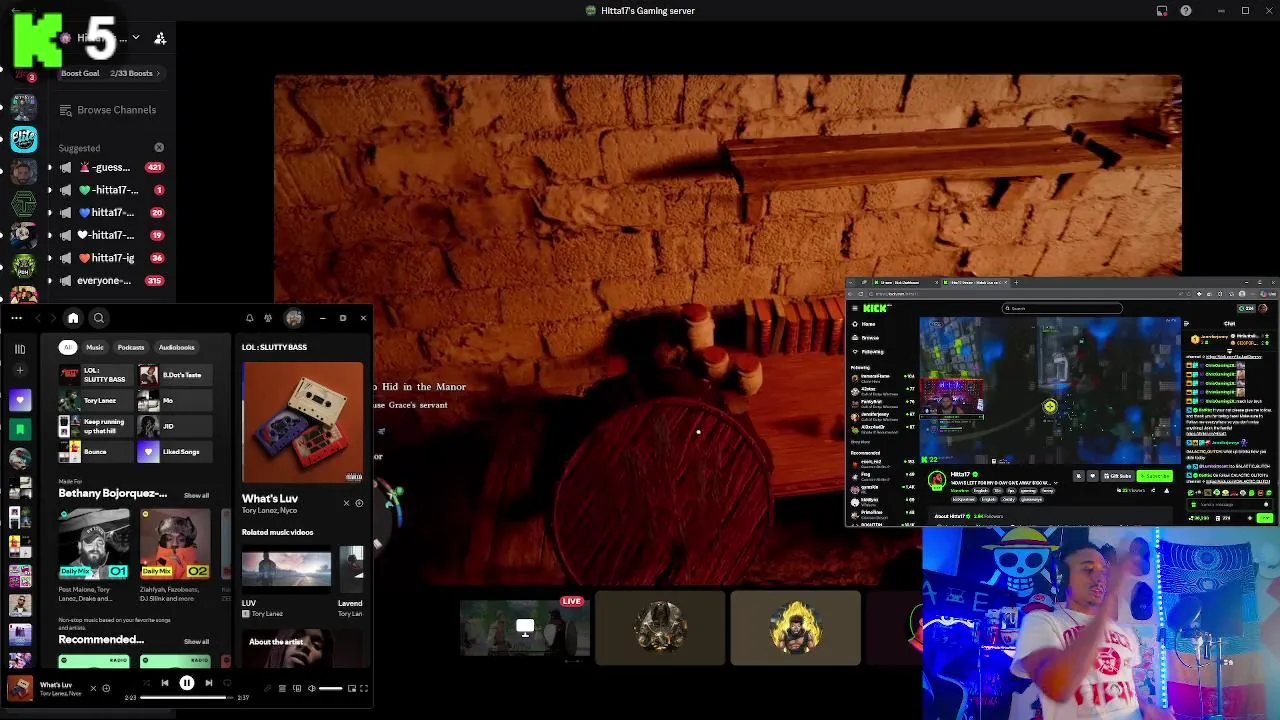Open Keep running up that hill tile

[96, 426]
